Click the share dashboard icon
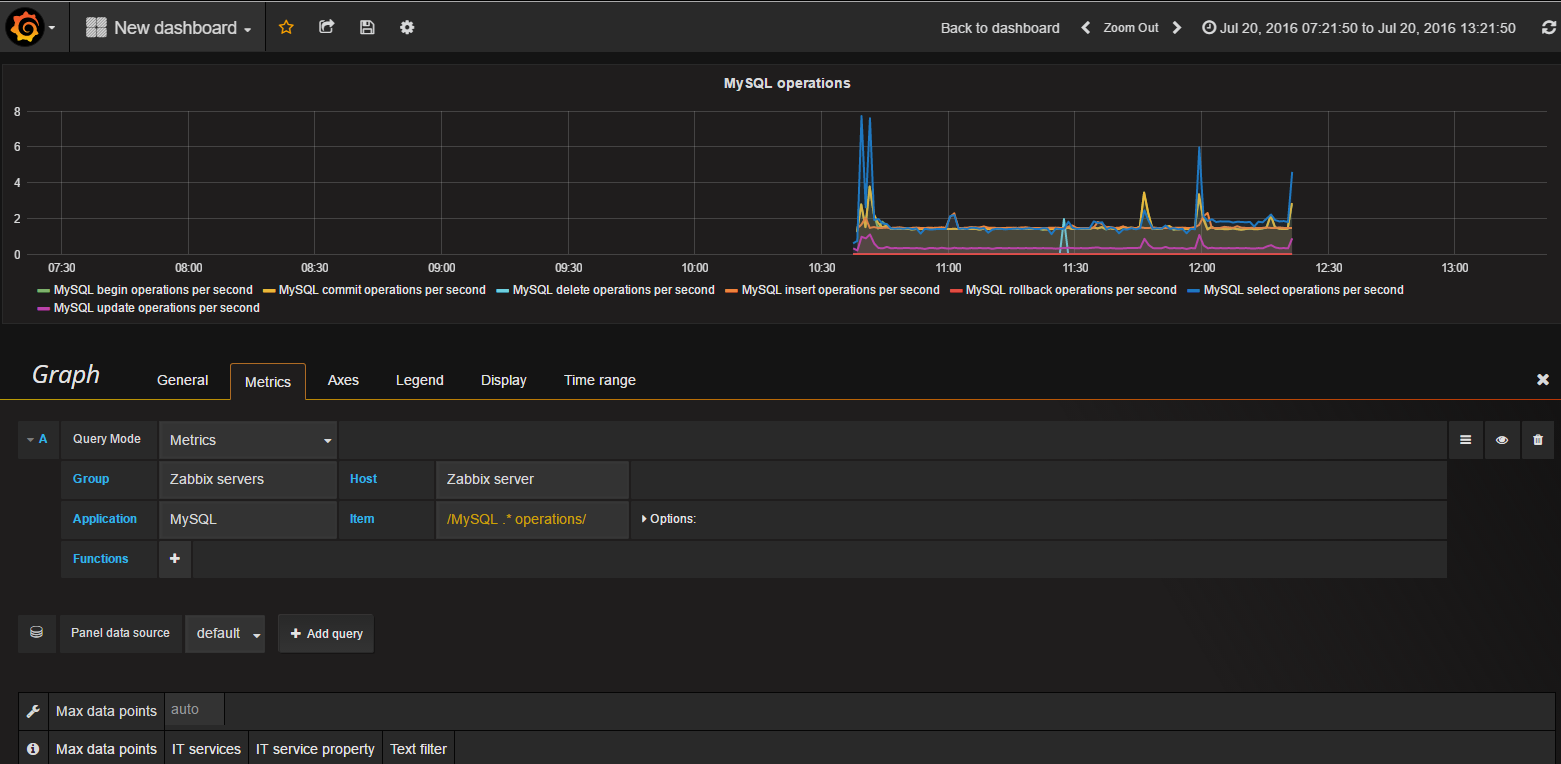This screenshot has height=764, width=1561. 326,28
